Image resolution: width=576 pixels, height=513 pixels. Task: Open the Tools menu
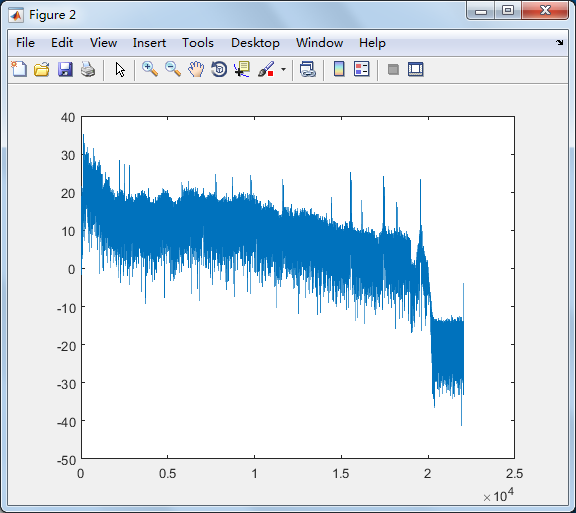click(x=198, y=43)
